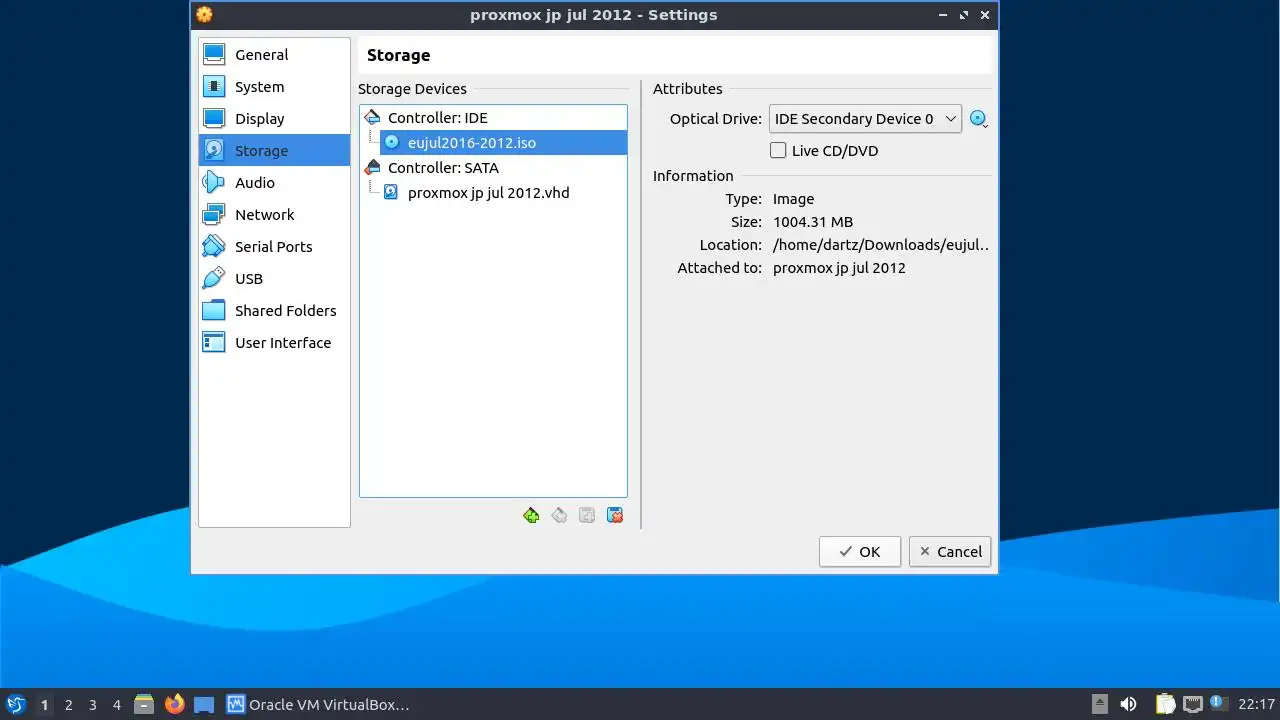Switch to workspace 4
The height and width of the screenshot is (720, 1280).
point(116,705)
